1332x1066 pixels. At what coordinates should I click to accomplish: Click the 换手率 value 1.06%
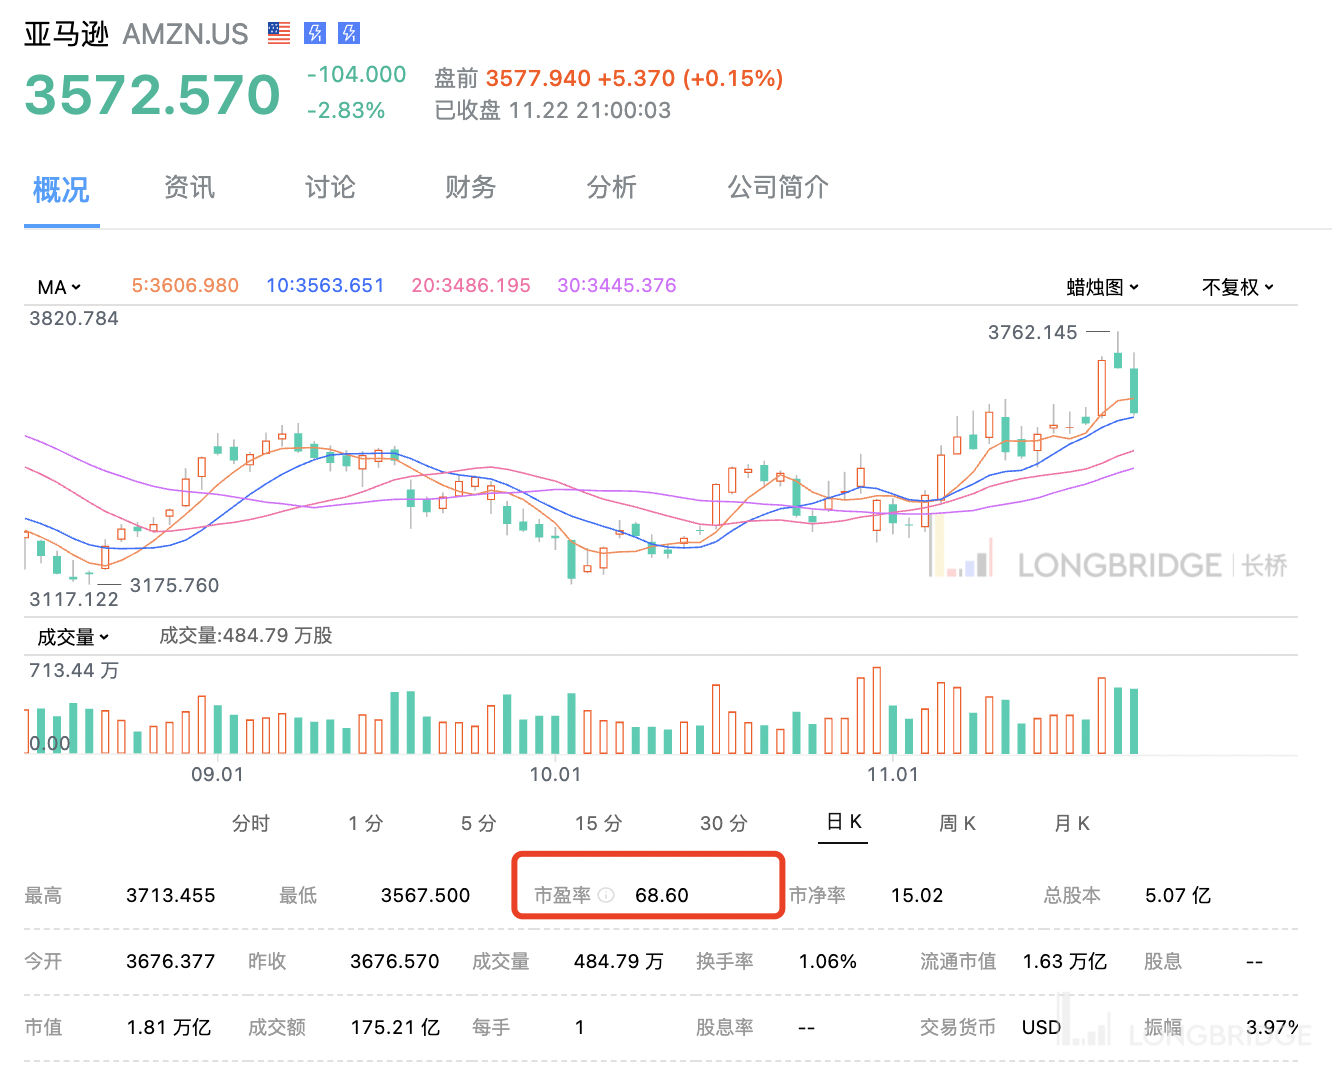pyautogui.click(x=828, y=961)
